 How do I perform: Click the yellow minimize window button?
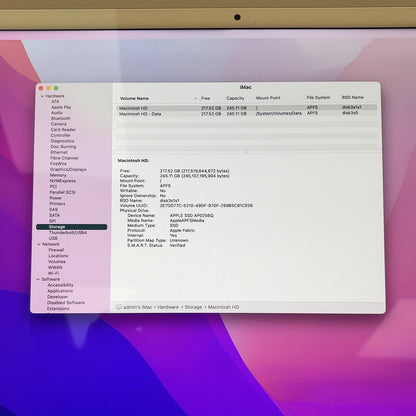click(48, 88)
